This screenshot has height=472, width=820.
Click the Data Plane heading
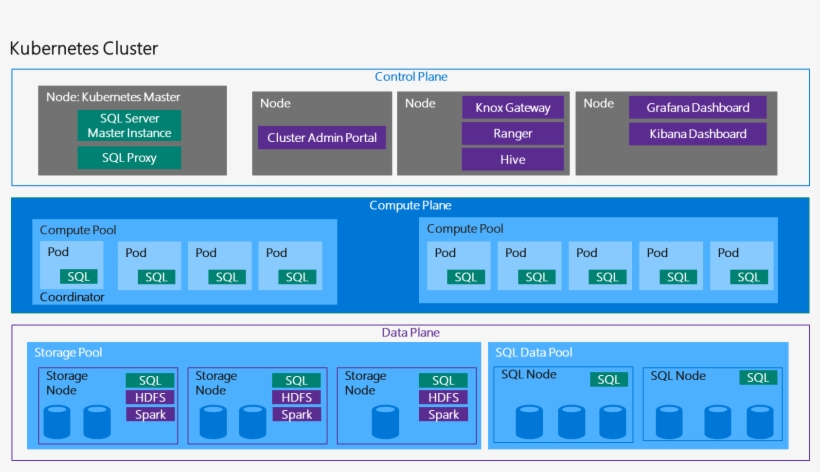pyautogui.click(x=410, y=333)
